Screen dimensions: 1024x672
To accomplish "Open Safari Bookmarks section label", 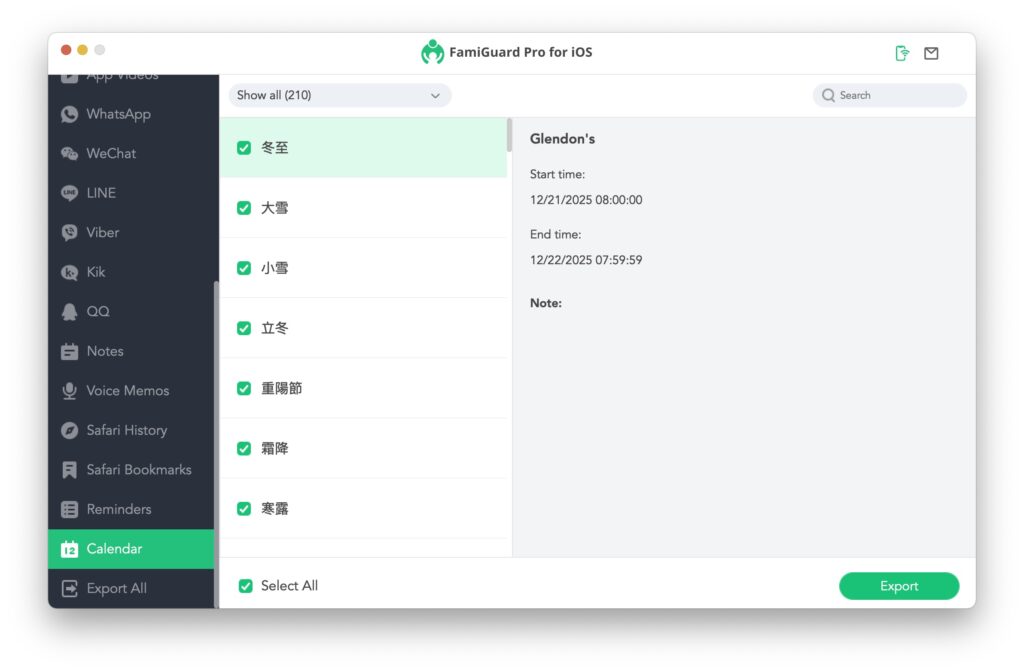I will point(138,470).
